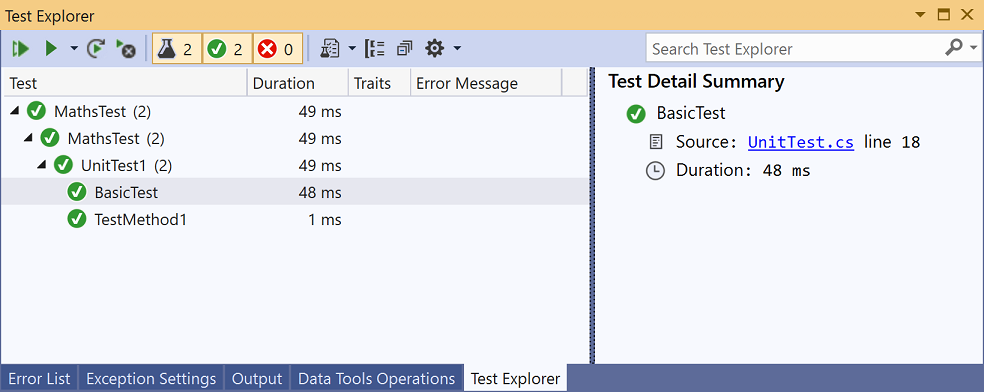Cancel the running tests

pos(126,49)
